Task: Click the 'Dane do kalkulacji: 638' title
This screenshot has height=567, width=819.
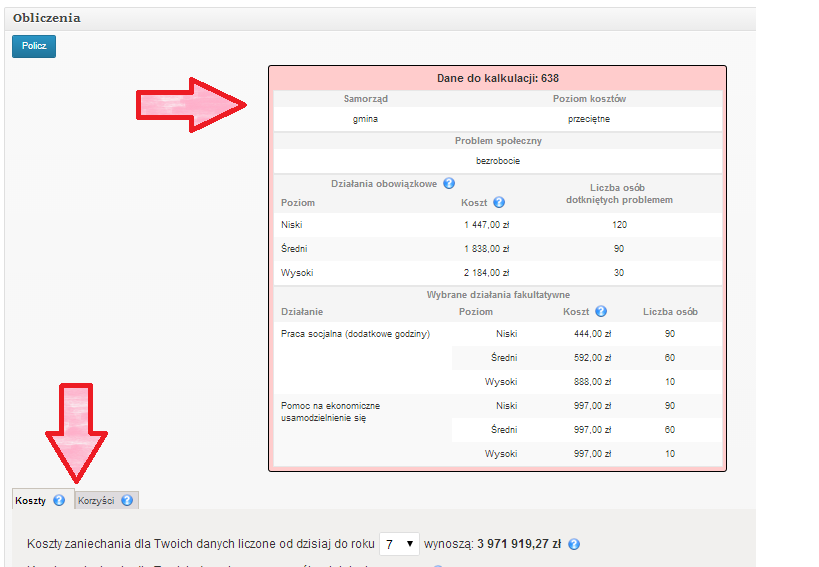Action: coord(498,78)
